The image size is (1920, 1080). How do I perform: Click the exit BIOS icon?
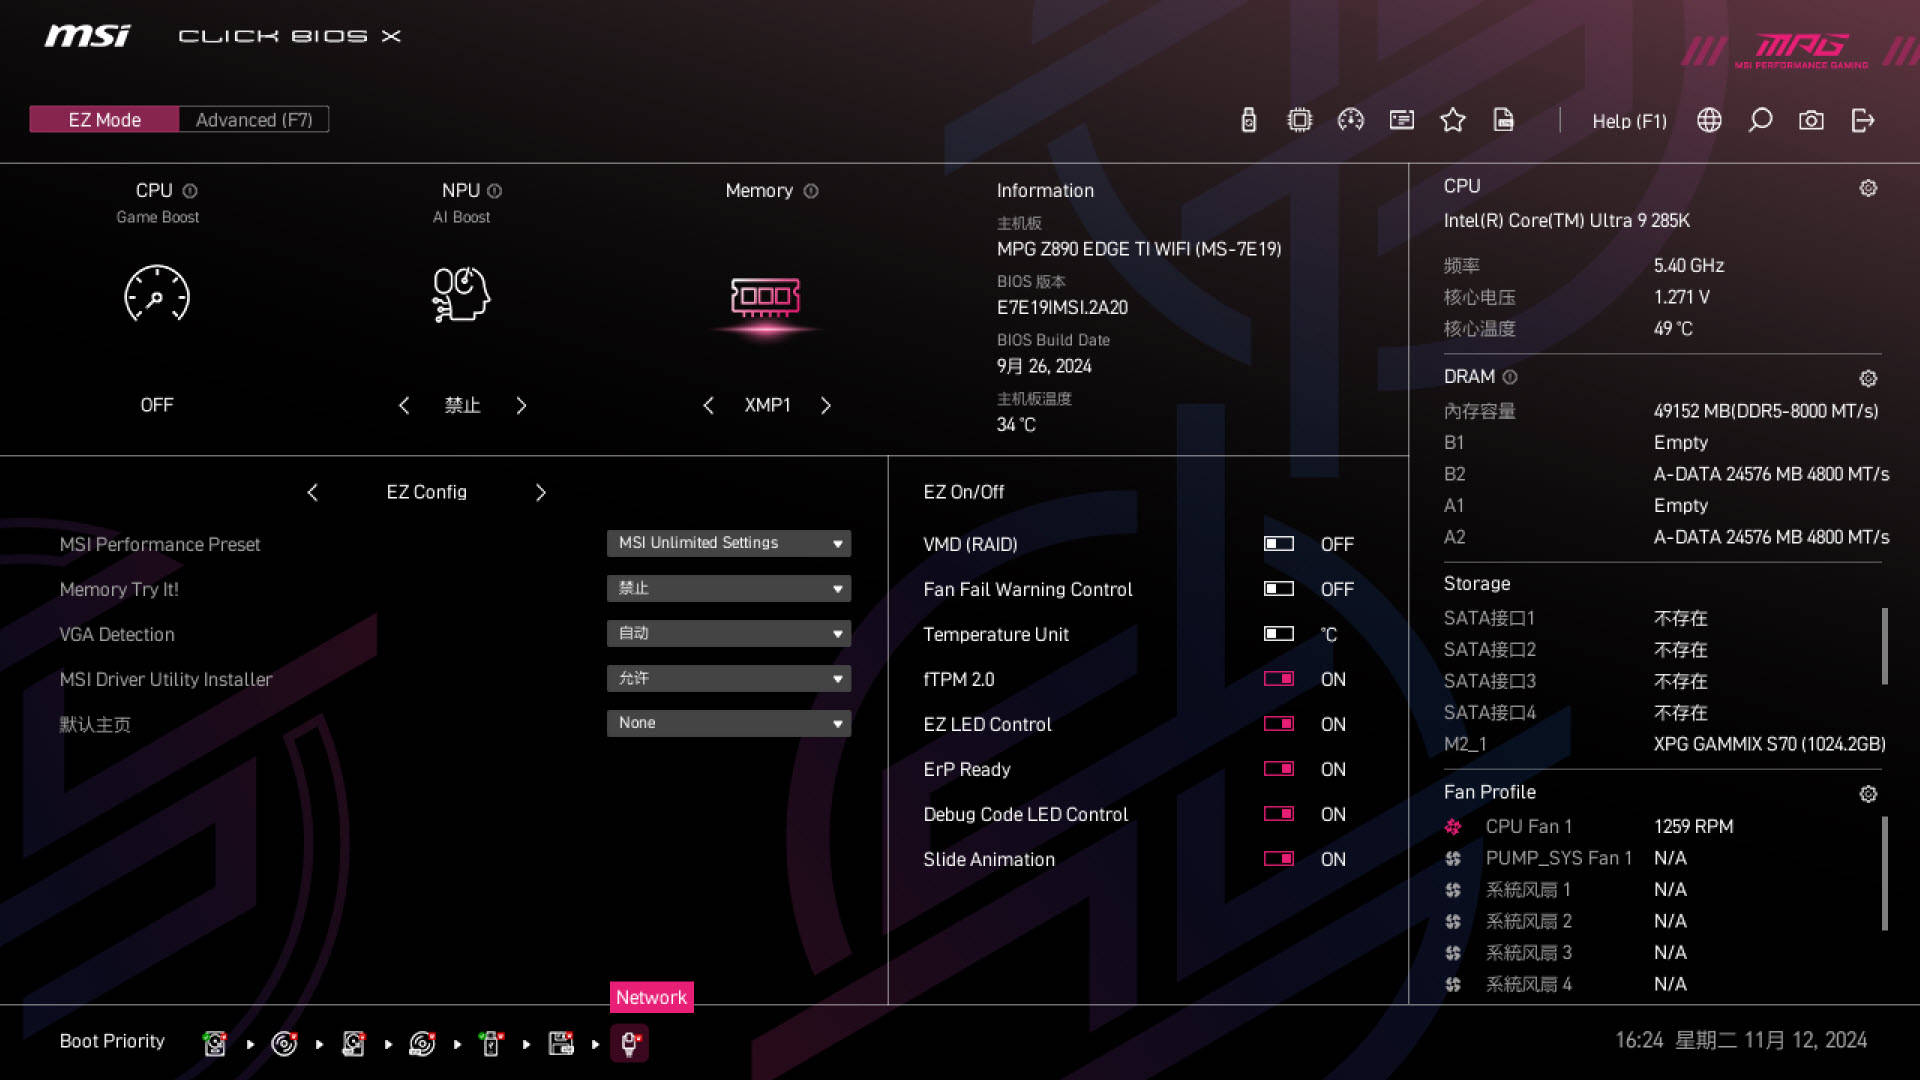tap(1862, 120)
